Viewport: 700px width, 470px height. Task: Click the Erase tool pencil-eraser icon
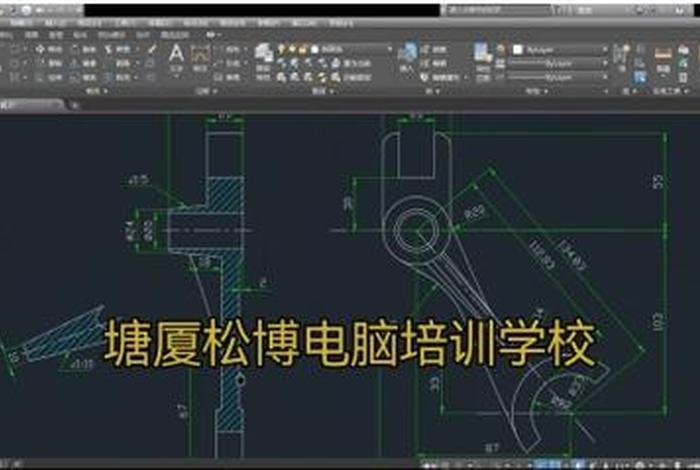(x=152, y=49)
